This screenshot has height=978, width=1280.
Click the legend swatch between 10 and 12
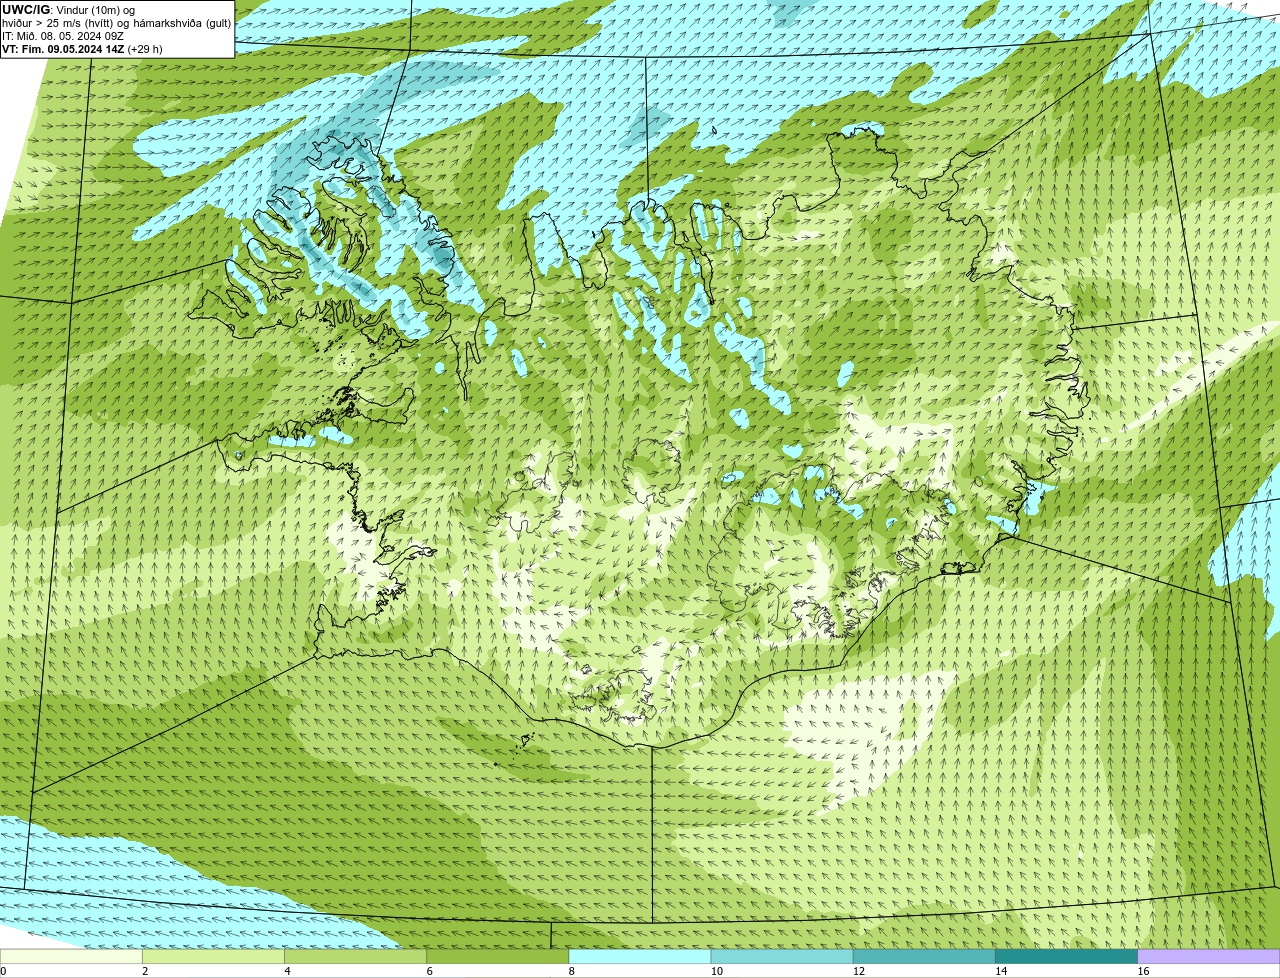coord(782,956)
